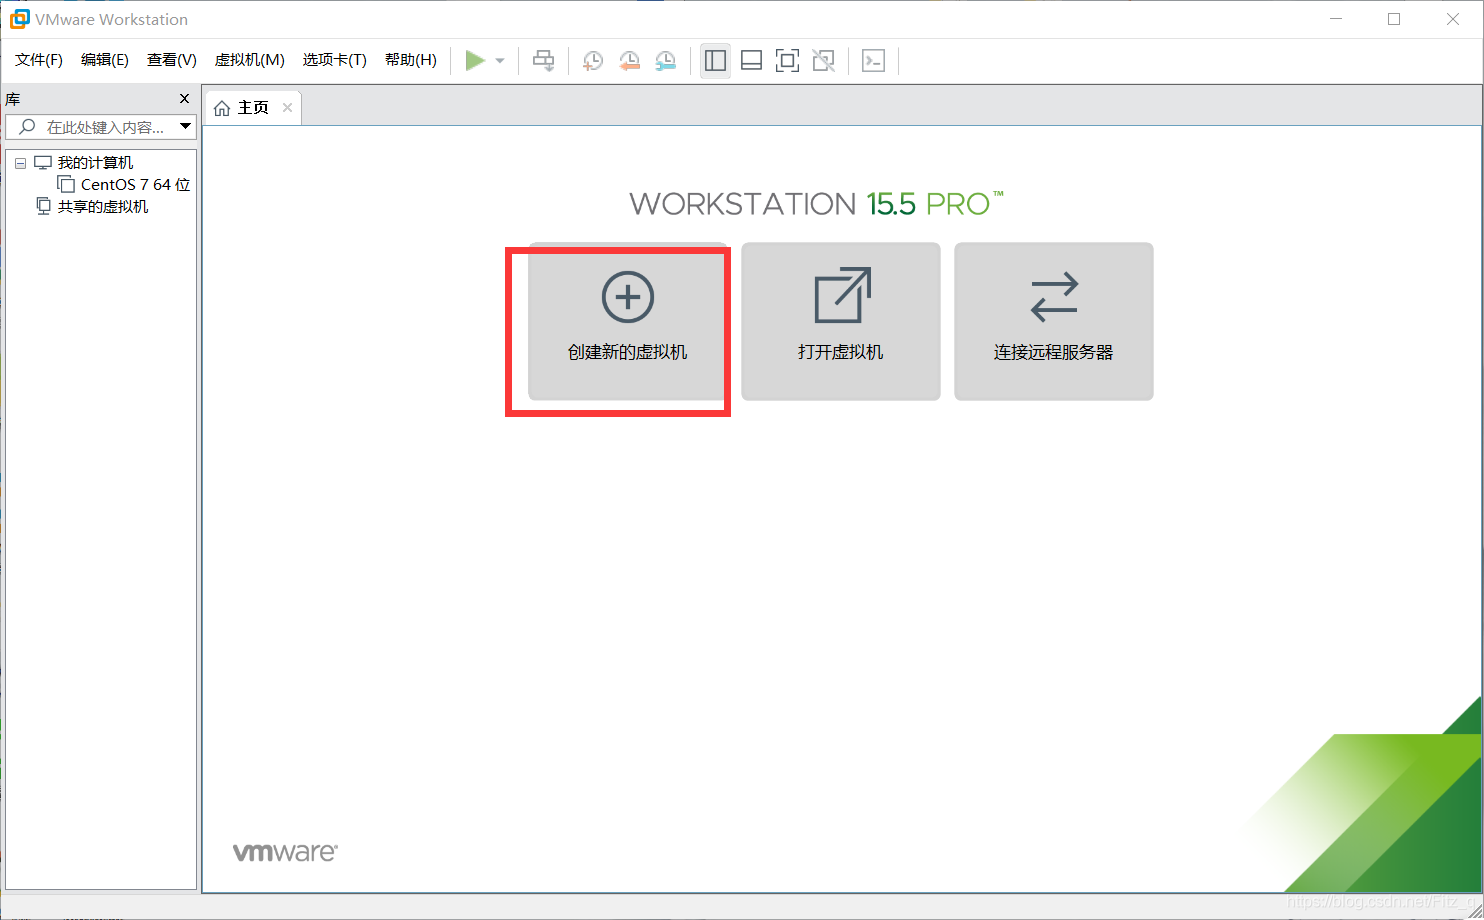This screenshot has width=1484, height=920.
Task: Open the 选项卡(T) menu
Action: click(335, 60)
